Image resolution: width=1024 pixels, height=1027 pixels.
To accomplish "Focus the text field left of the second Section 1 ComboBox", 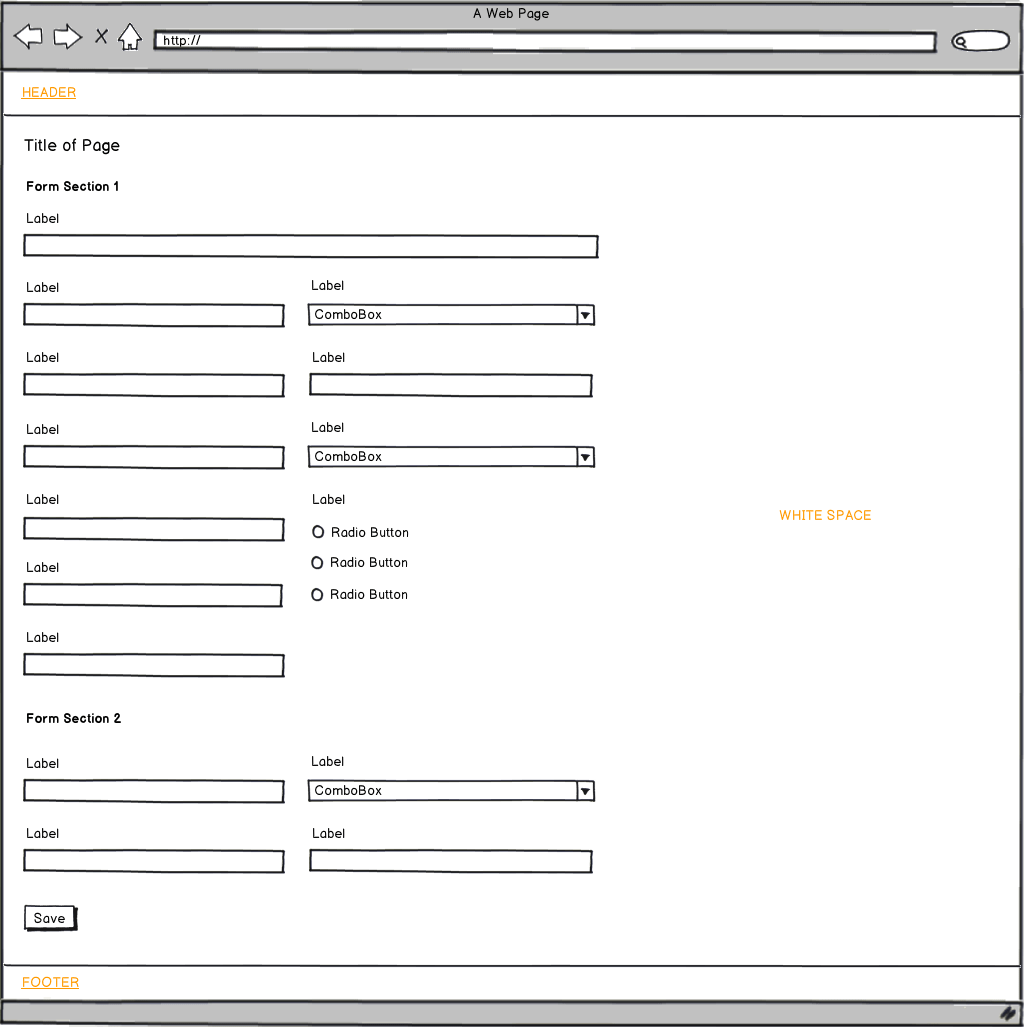I will pyautogui.click(x=154, y=457).
